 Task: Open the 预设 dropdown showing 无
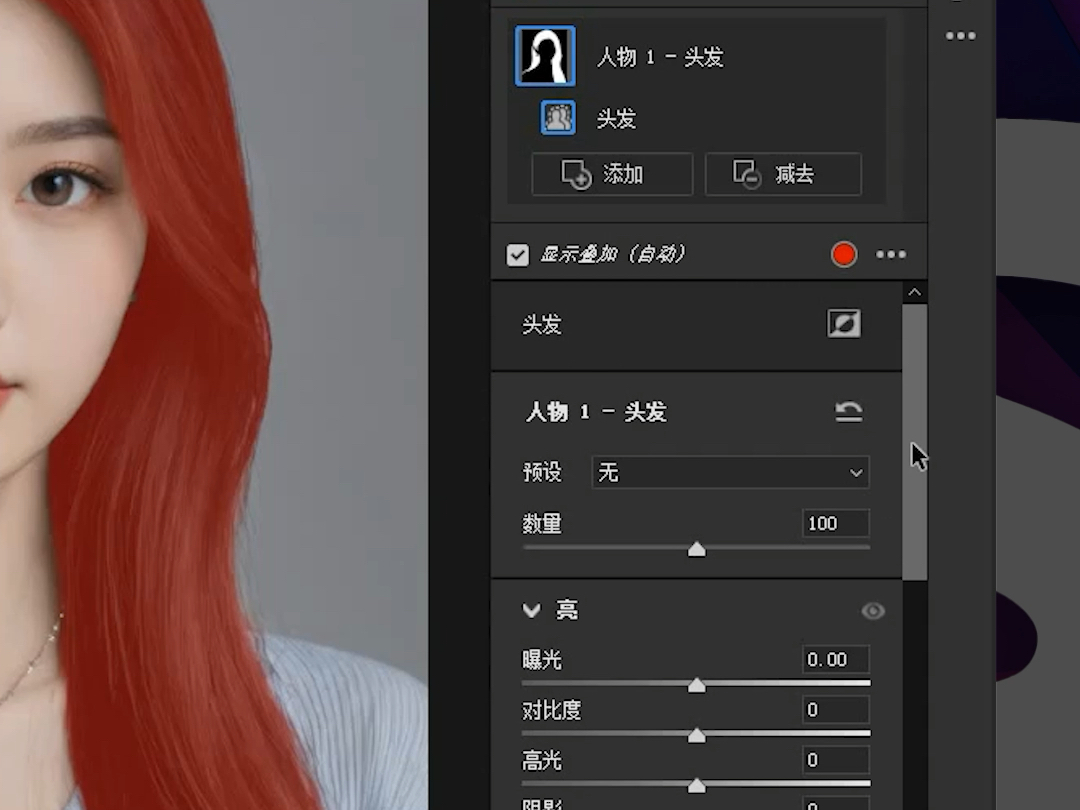[730, 472]
